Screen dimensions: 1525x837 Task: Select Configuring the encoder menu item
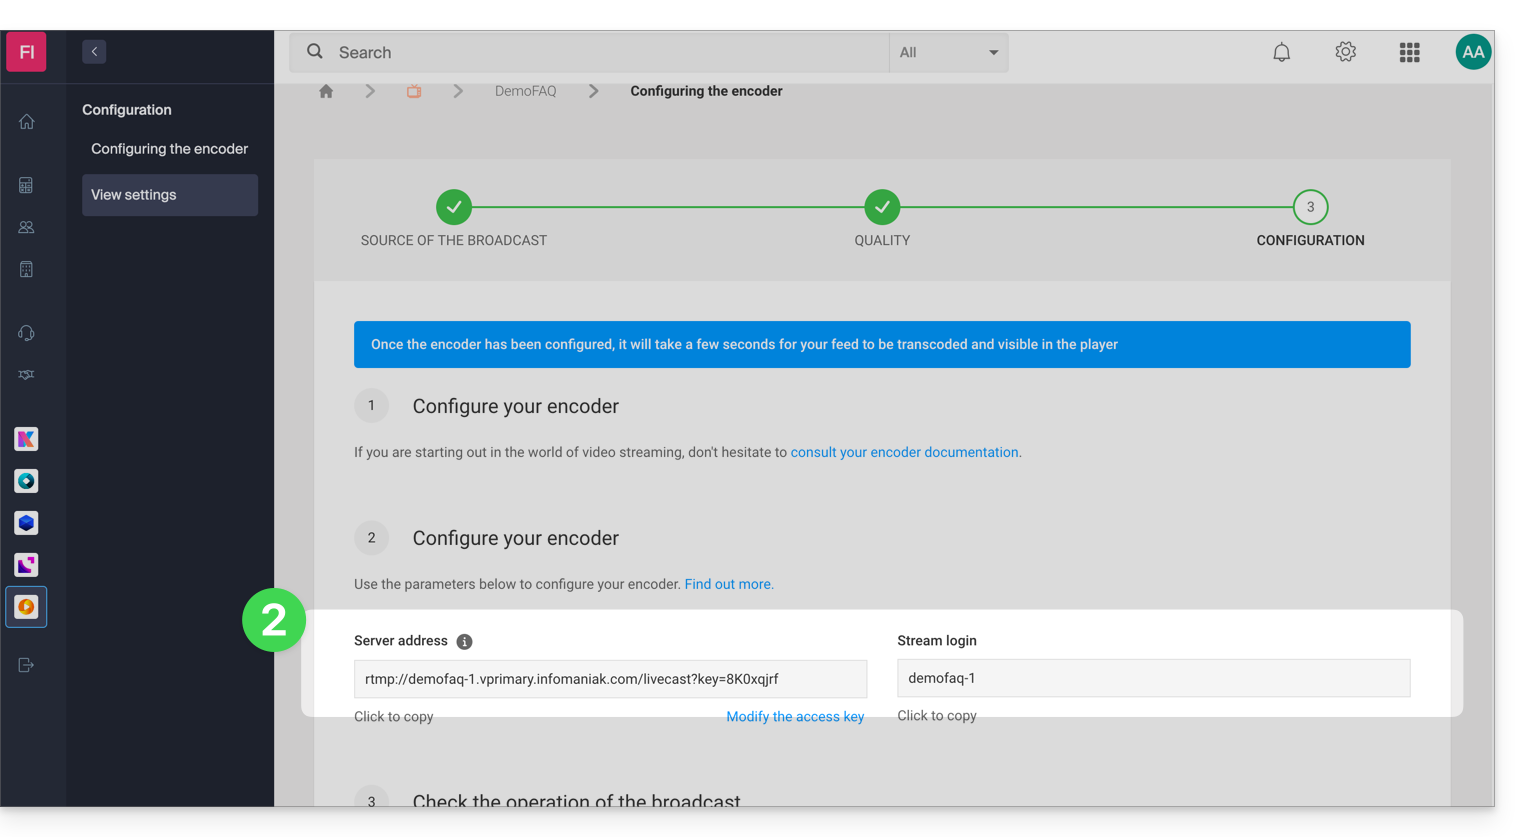point(169,149)
